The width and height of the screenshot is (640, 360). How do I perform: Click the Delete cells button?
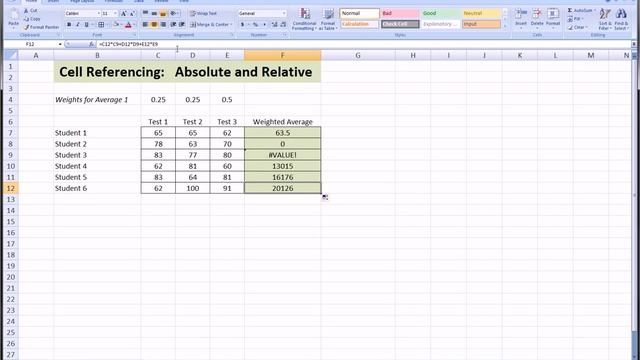point(537,18)
